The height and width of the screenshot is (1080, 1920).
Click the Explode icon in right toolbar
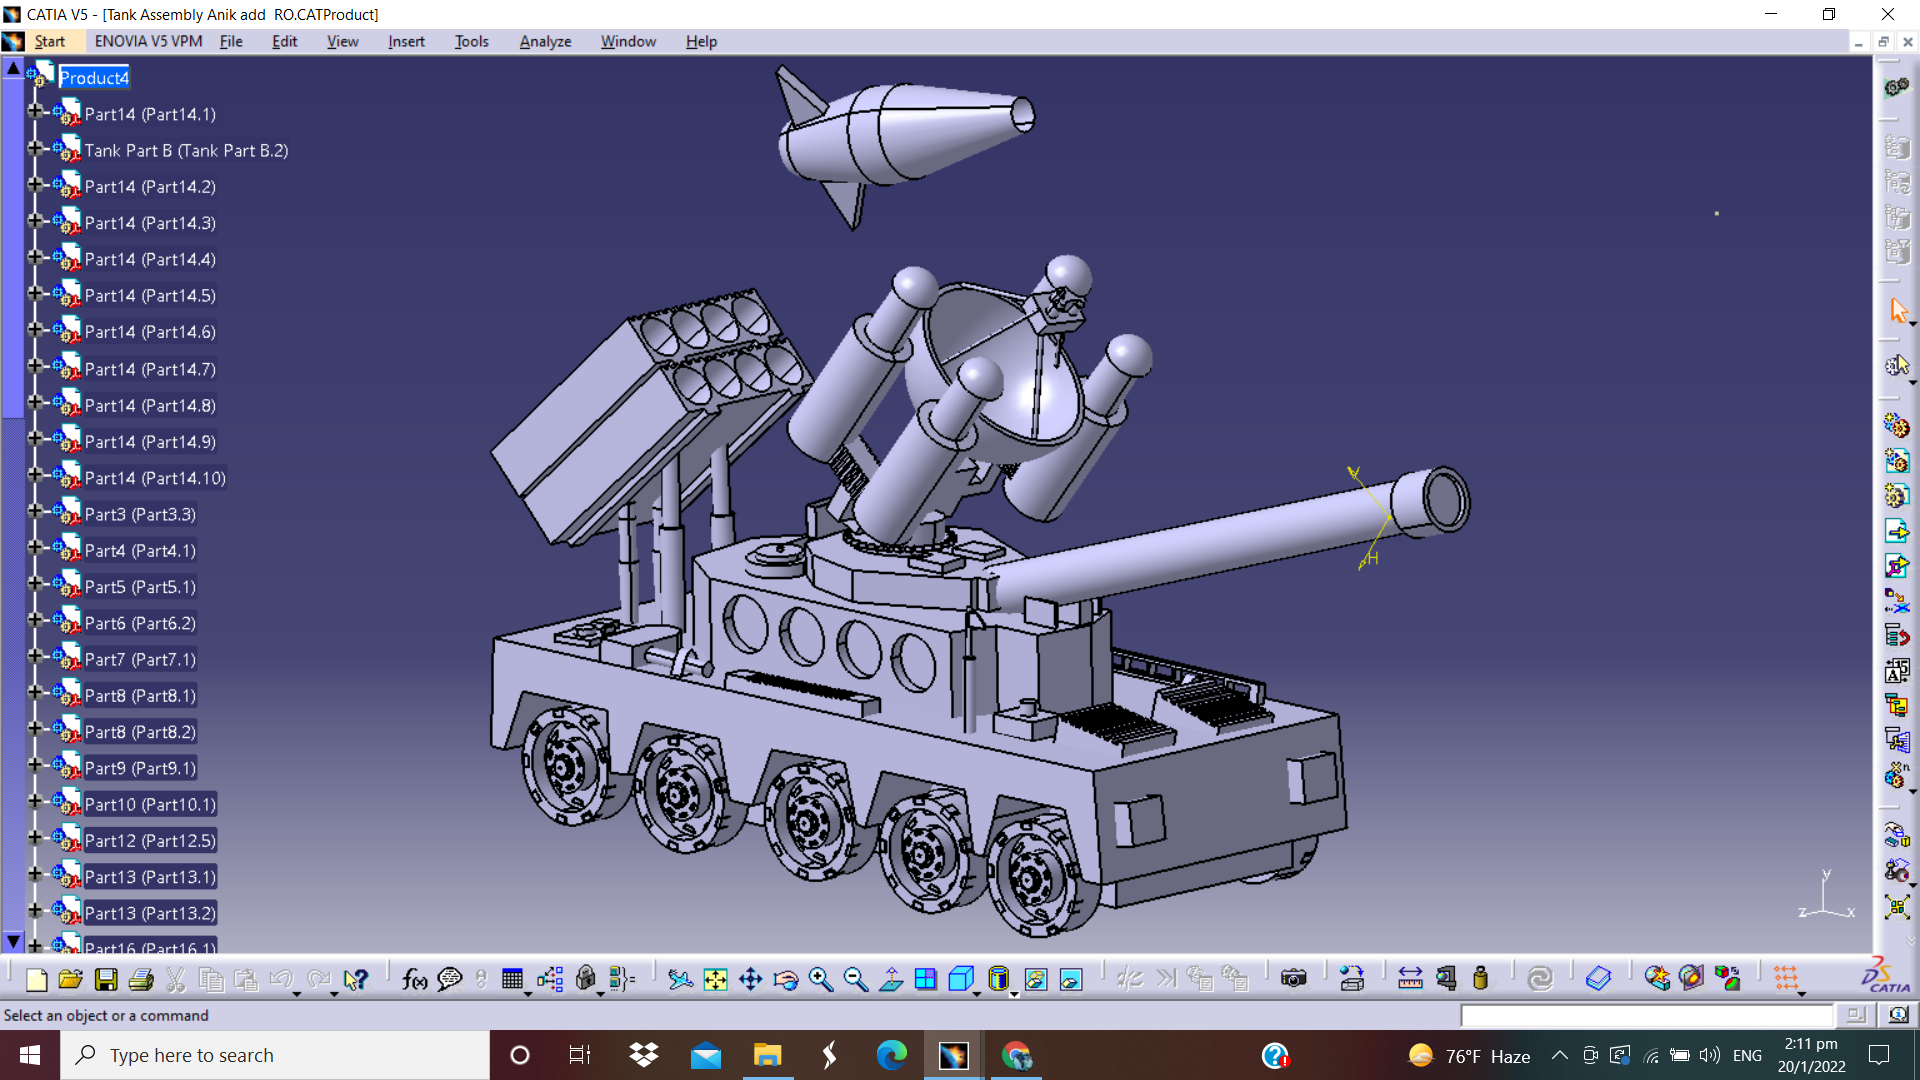coord(1897,908)
